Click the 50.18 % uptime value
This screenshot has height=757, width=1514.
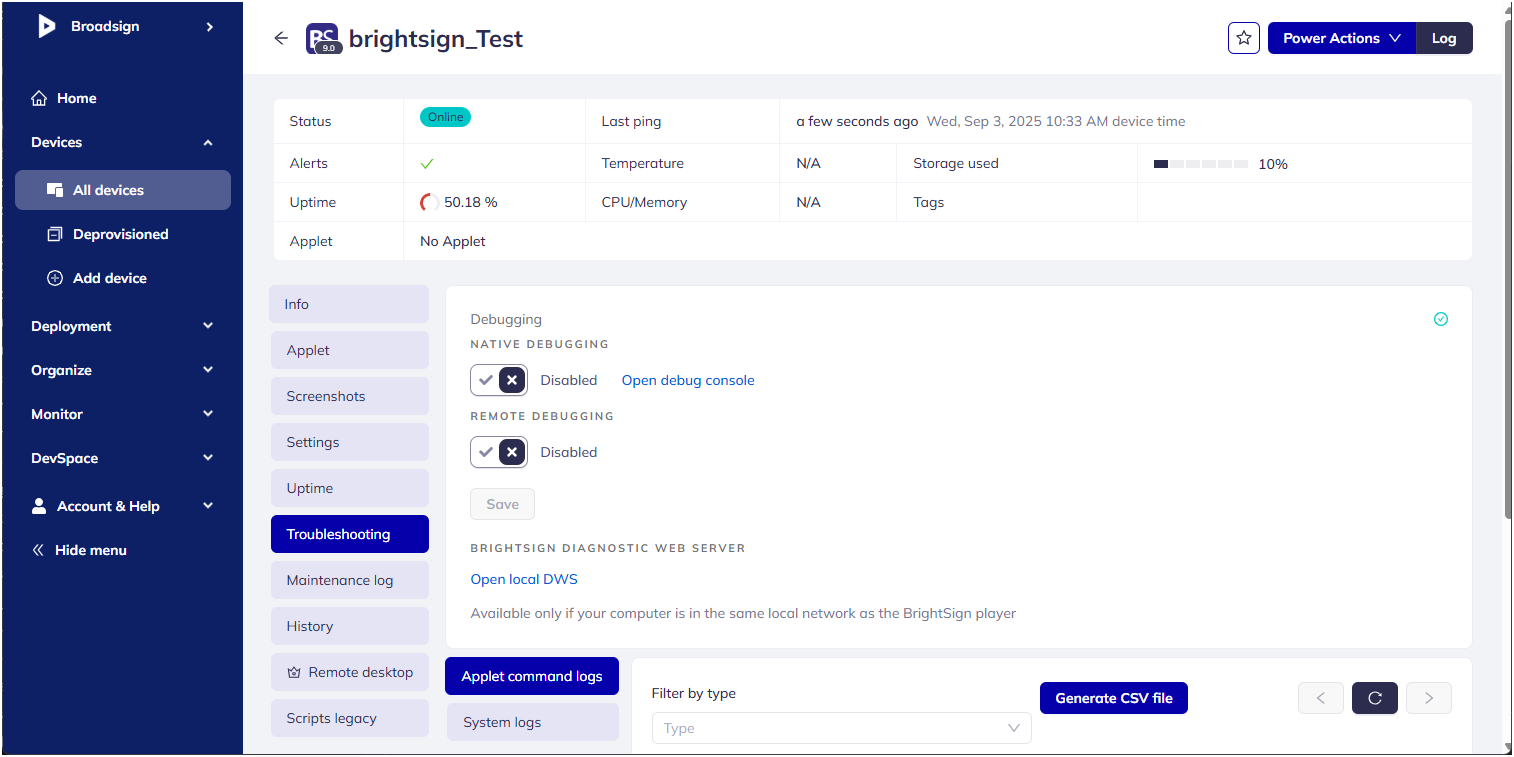pyautogui.click(x=471, y=202)
